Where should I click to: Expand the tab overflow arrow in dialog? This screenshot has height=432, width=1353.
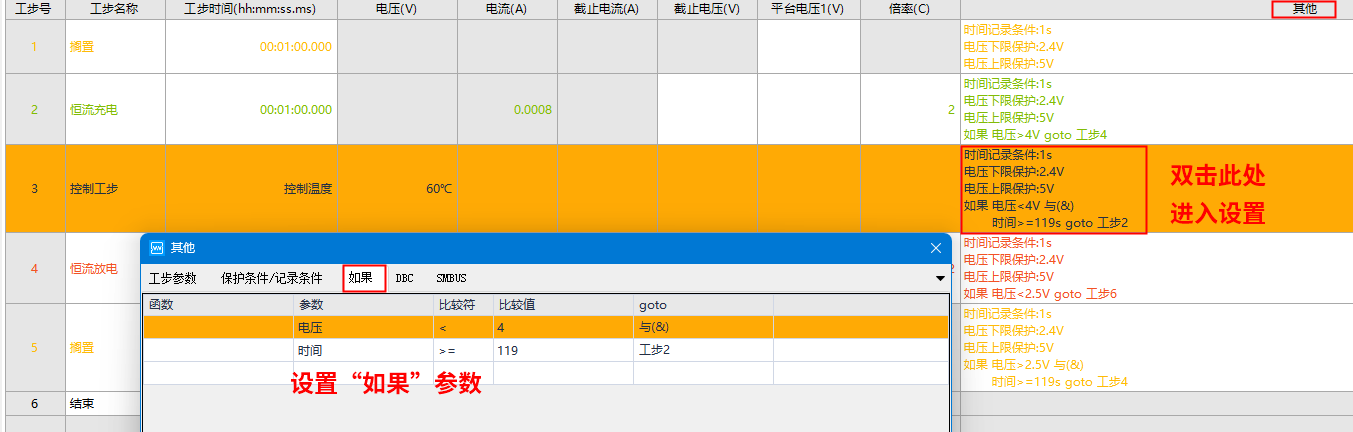[940, 278]
